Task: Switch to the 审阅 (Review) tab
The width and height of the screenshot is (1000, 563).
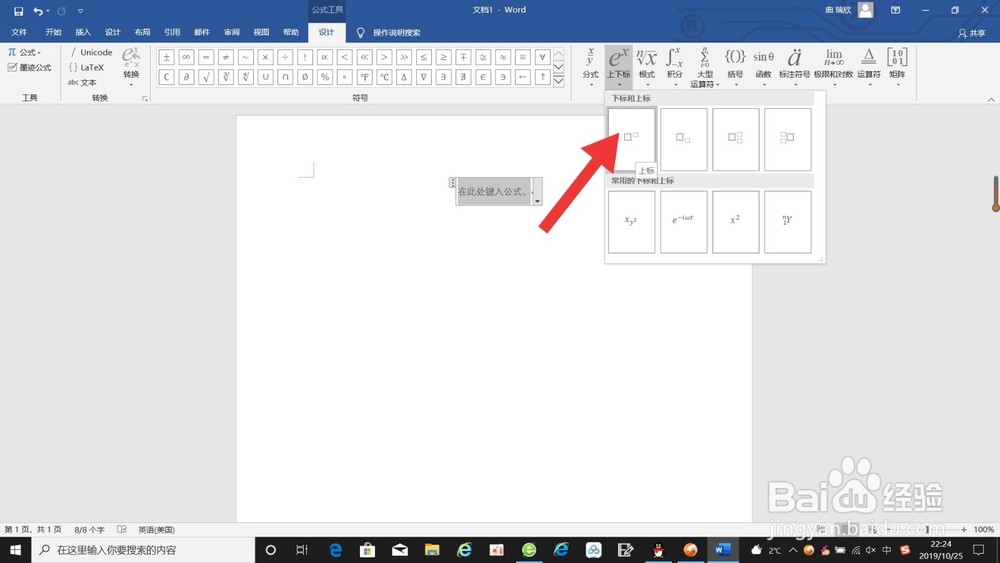Action: [x=232, y=33]
